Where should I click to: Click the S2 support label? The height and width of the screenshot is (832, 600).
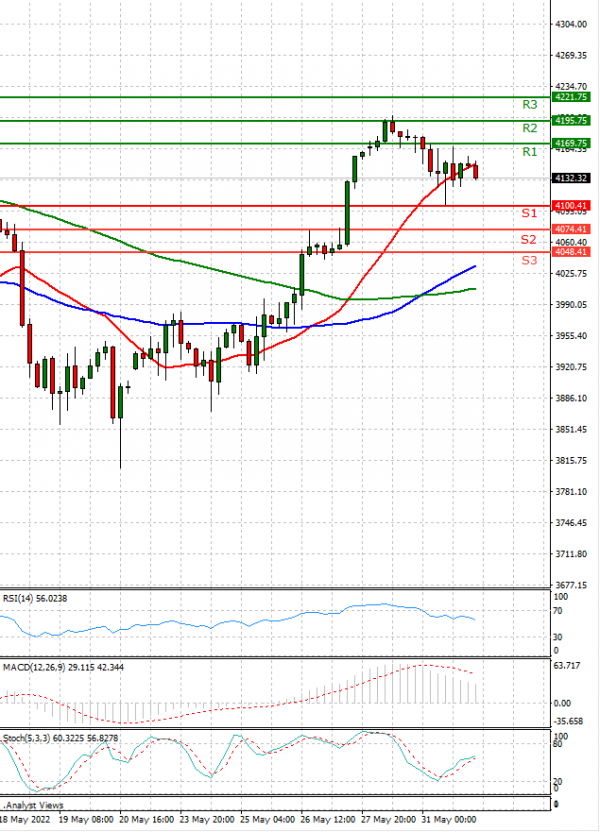click(x=530, y=240)
